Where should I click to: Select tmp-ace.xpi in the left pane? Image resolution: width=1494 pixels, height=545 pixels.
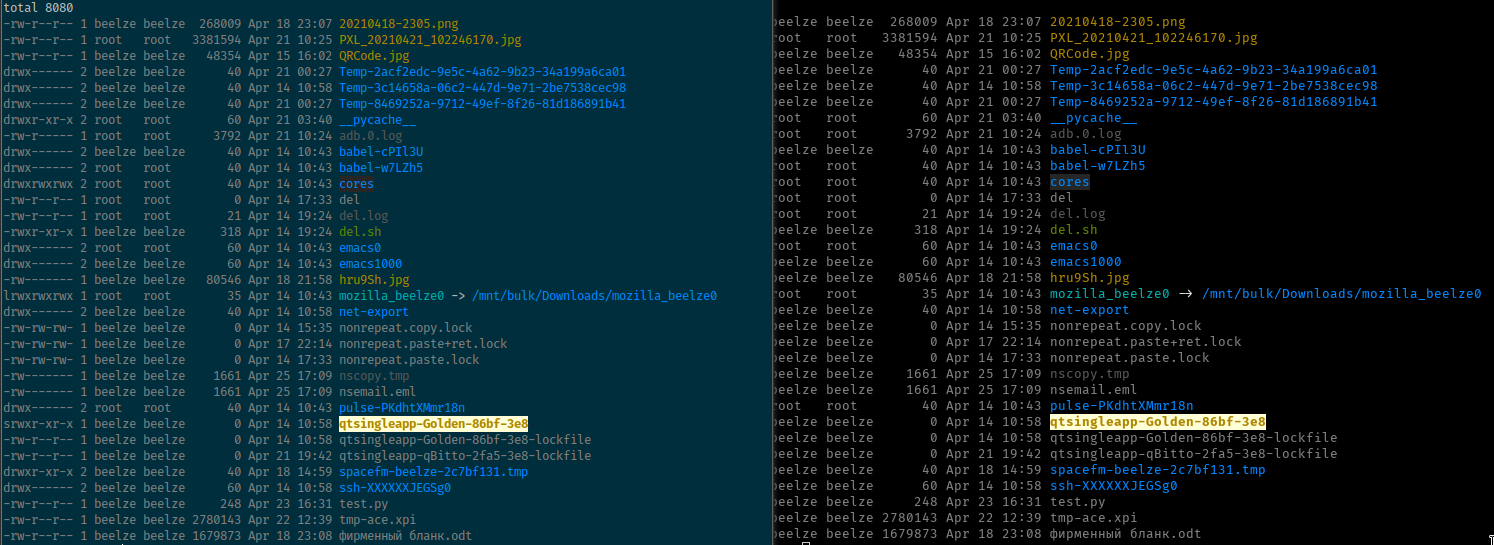pyautogui.click(x=378, y=519)
